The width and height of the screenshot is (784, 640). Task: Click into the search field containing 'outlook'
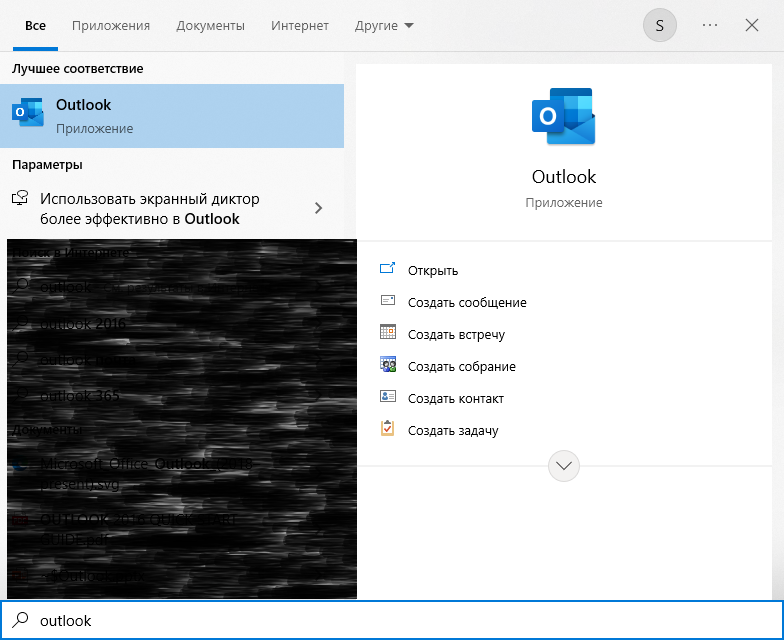coord(392,620)
